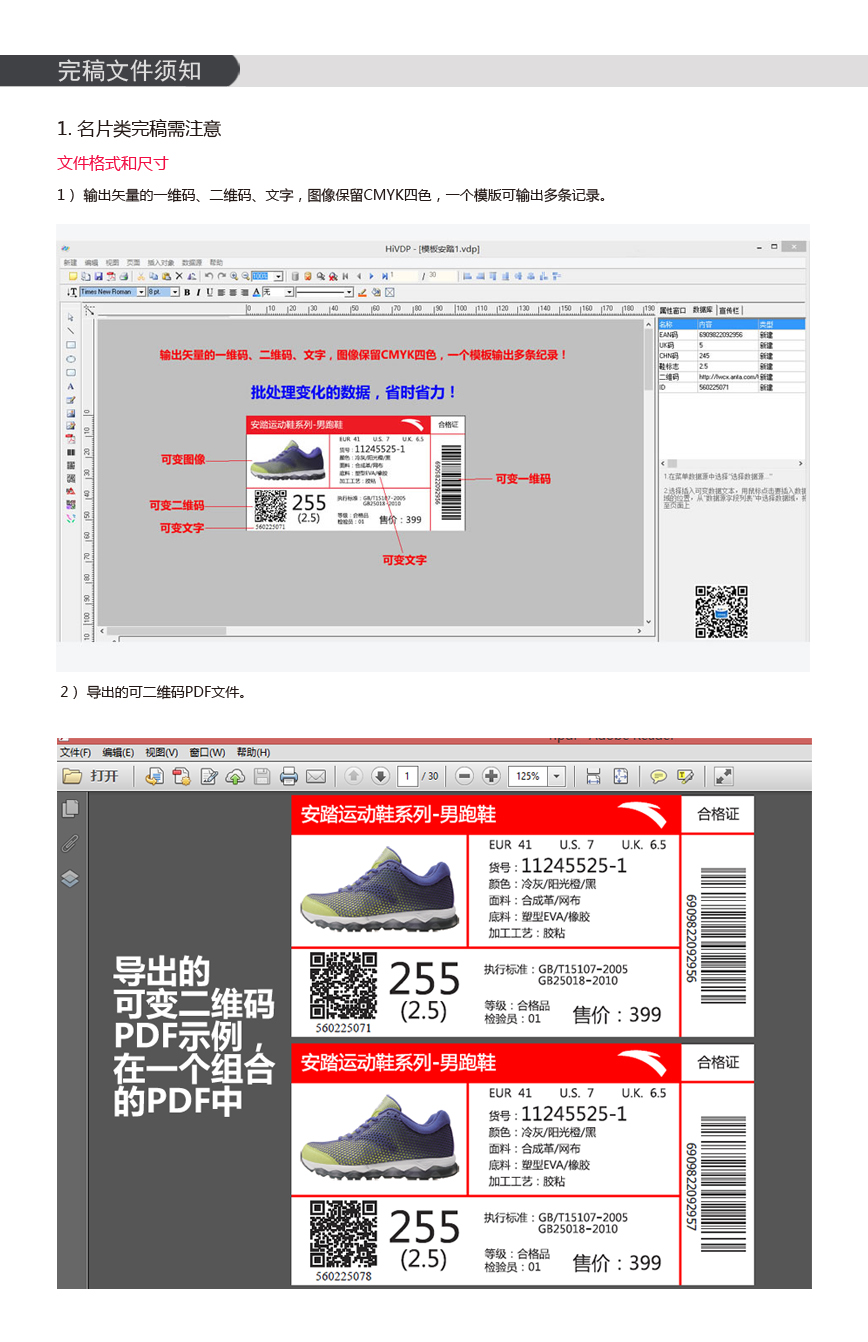This screenshot has height=1342, width=868.
Task: Open the attachments paperclip panel
Action: (70, 843)
